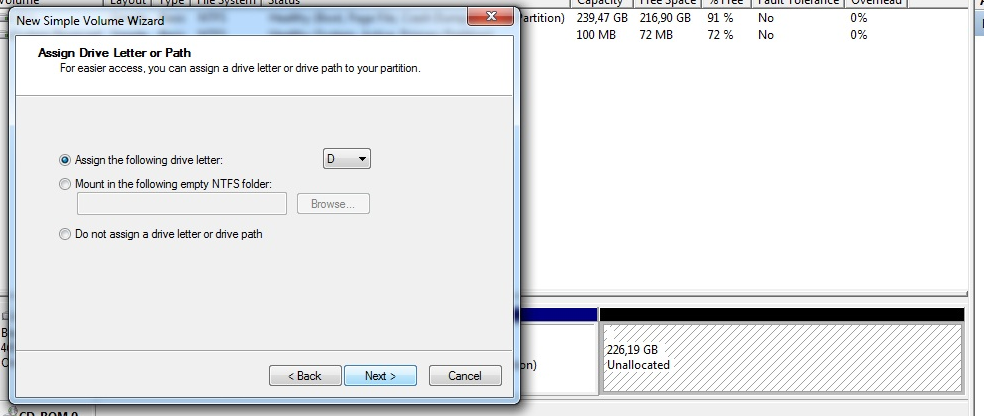This screenshot has width=984, height=416.
Task: Close the wizard with red X button
Action: pos(491,17)
